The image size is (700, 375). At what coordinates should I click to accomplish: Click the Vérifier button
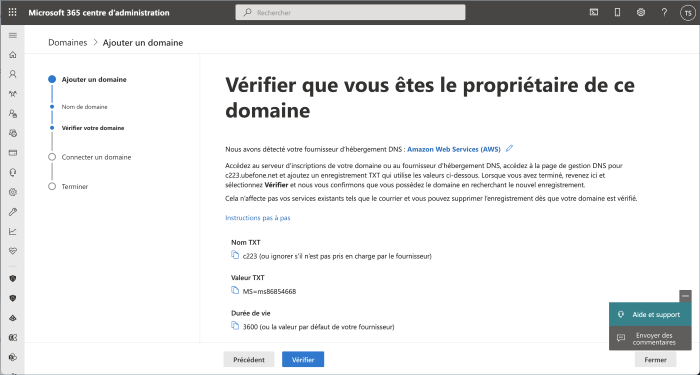click(303, 359)
